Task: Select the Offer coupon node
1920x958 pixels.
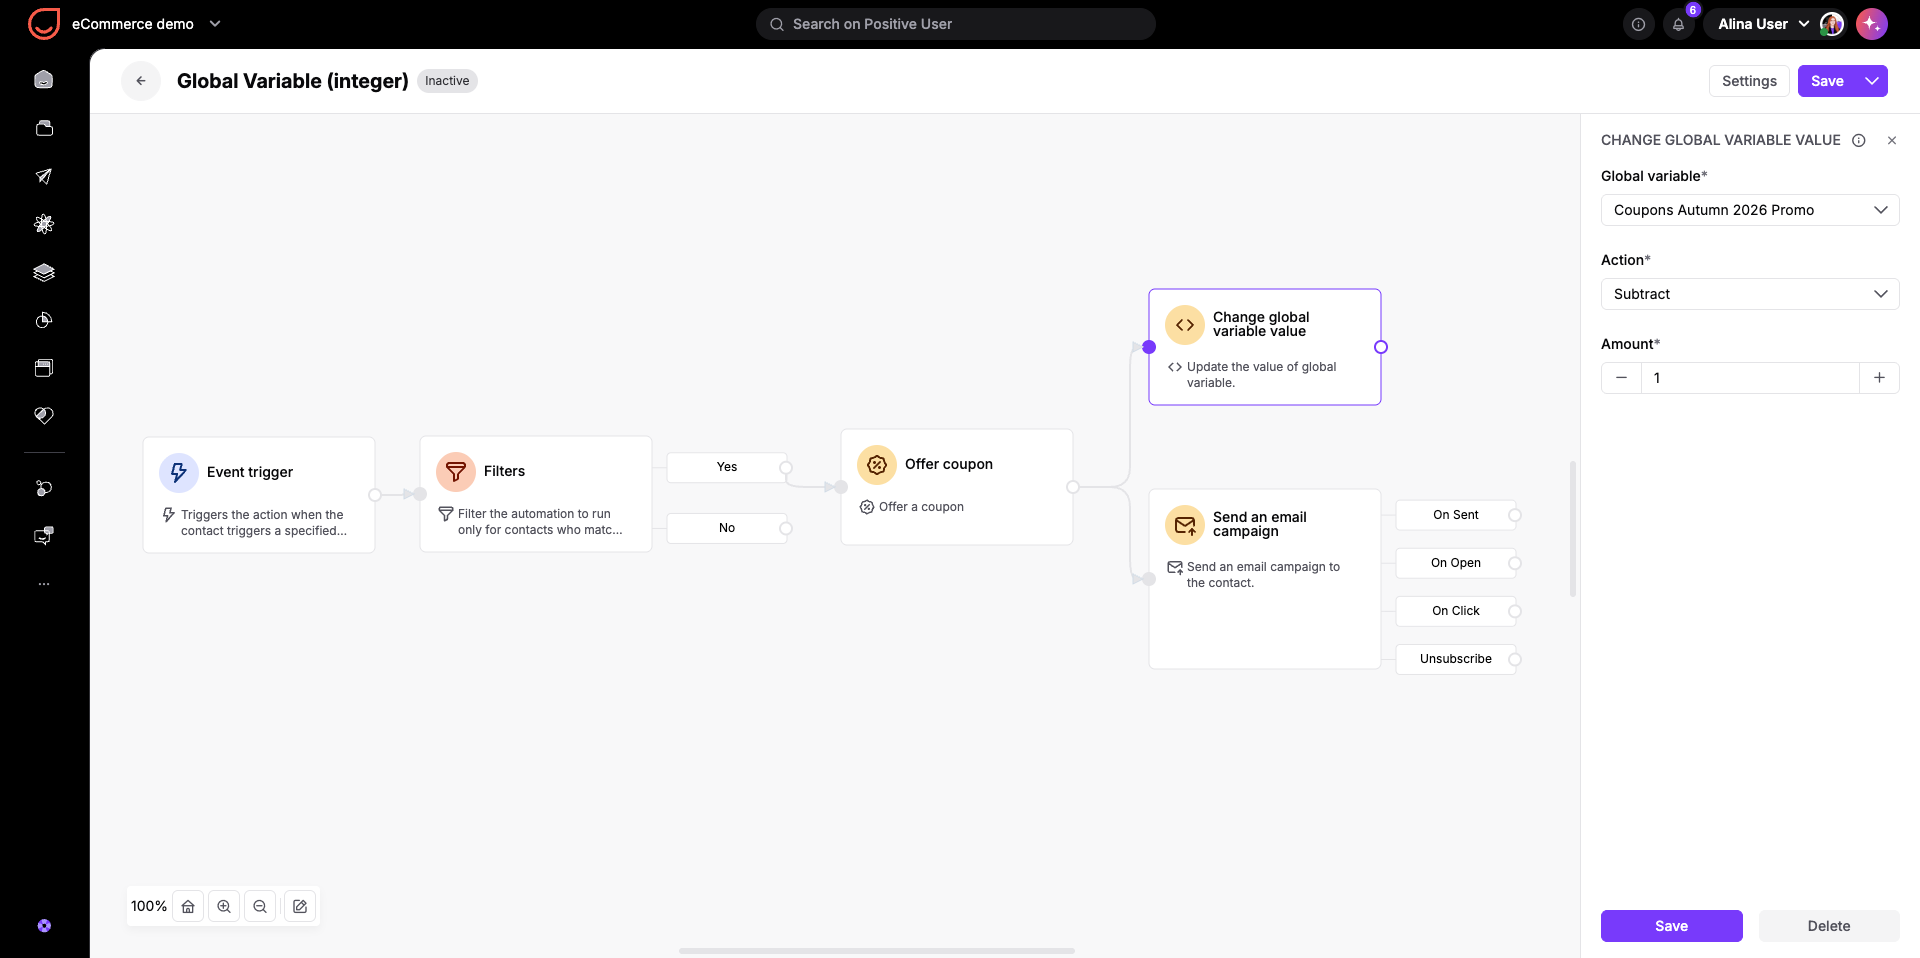Action: click(957, 487)
